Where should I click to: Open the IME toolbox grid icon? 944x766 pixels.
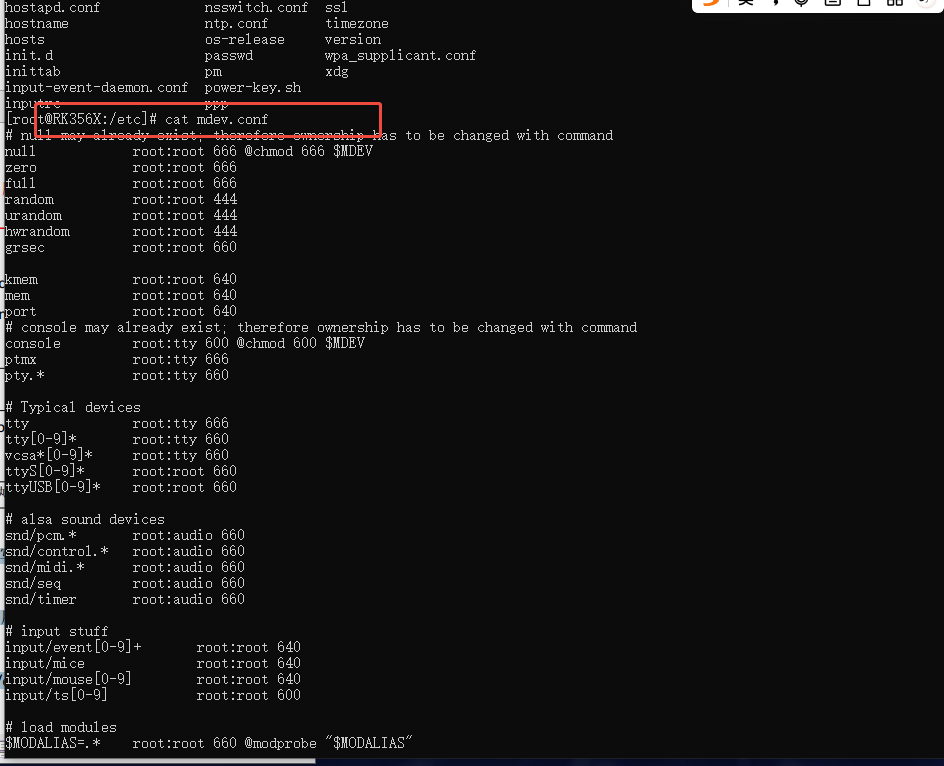895,2
